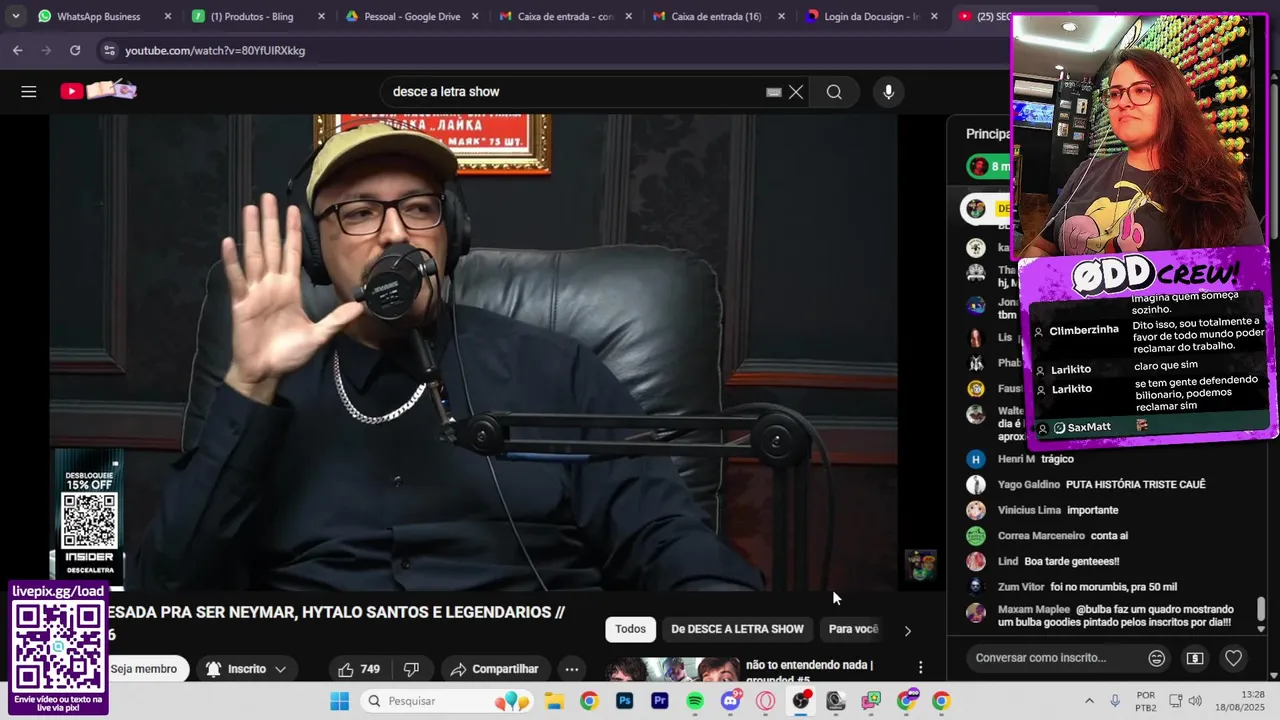
Task: Open OBS Studio from the taskbar
Action: (x=801, y=701)
